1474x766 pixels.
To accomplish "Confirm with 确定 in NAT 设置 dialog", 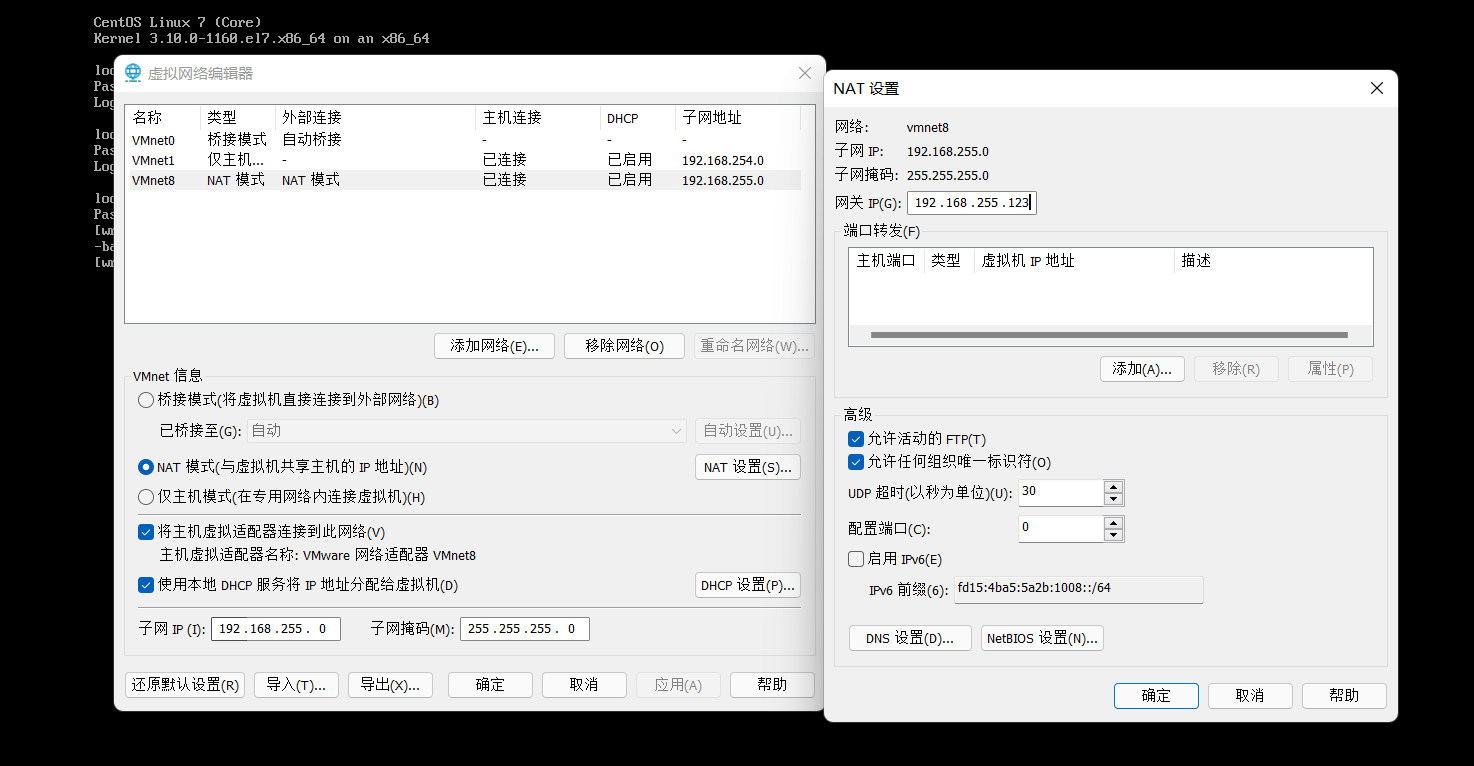I will click(1156, 696).
